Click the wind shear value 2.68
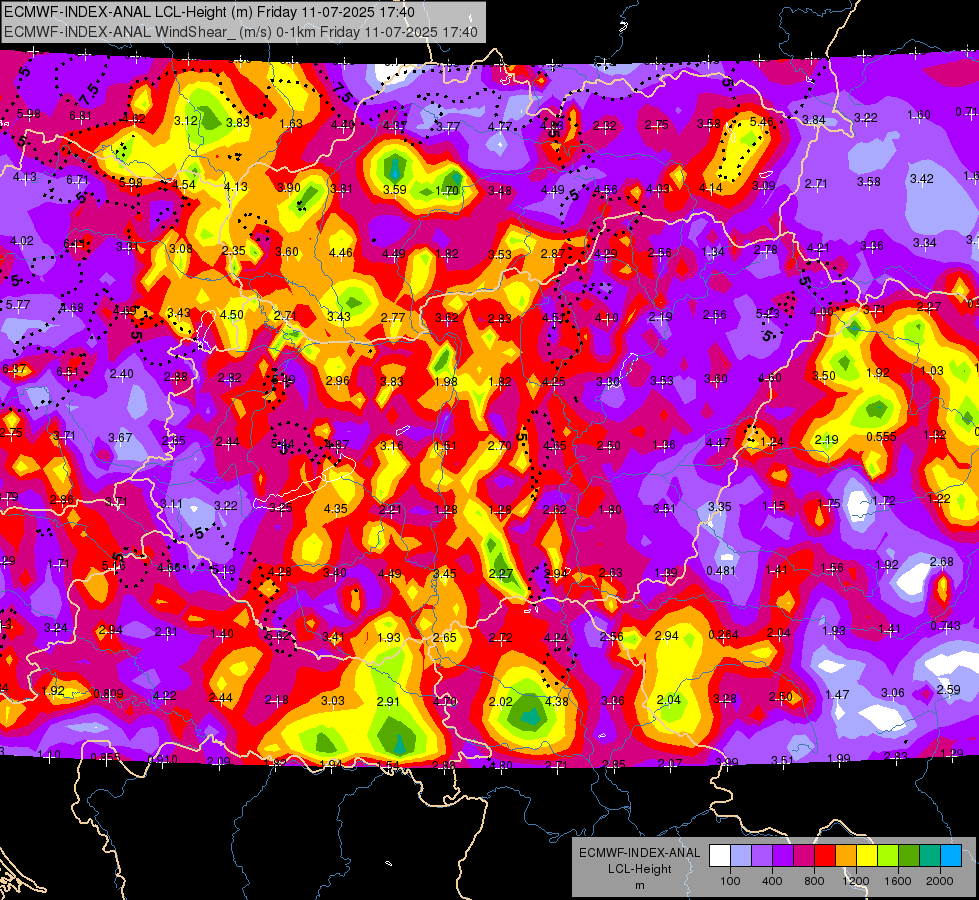Image resolution: width=979 pixels, height=900 pixels. click(942, 562)
